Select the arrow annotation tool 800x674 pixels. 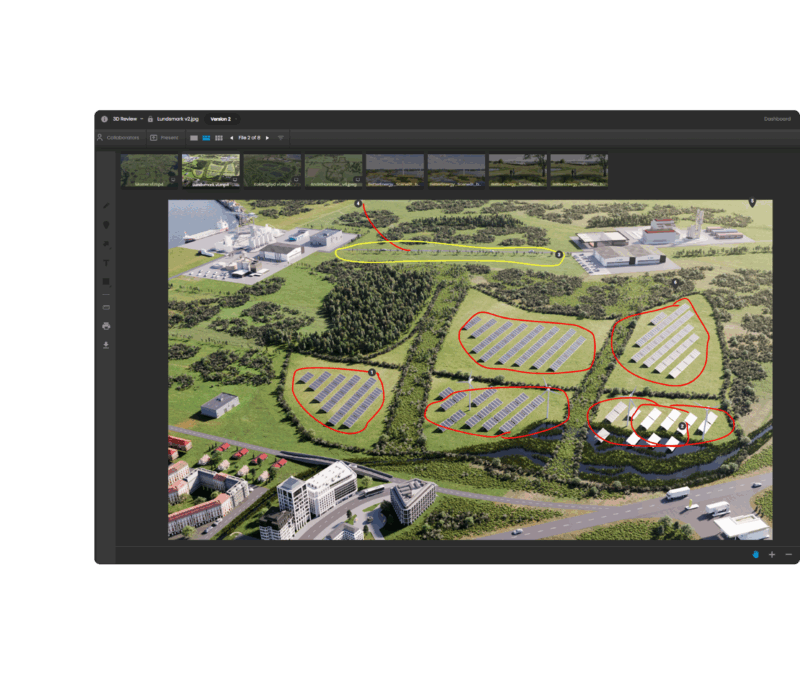pyautogui.click(x=107, y=244)
